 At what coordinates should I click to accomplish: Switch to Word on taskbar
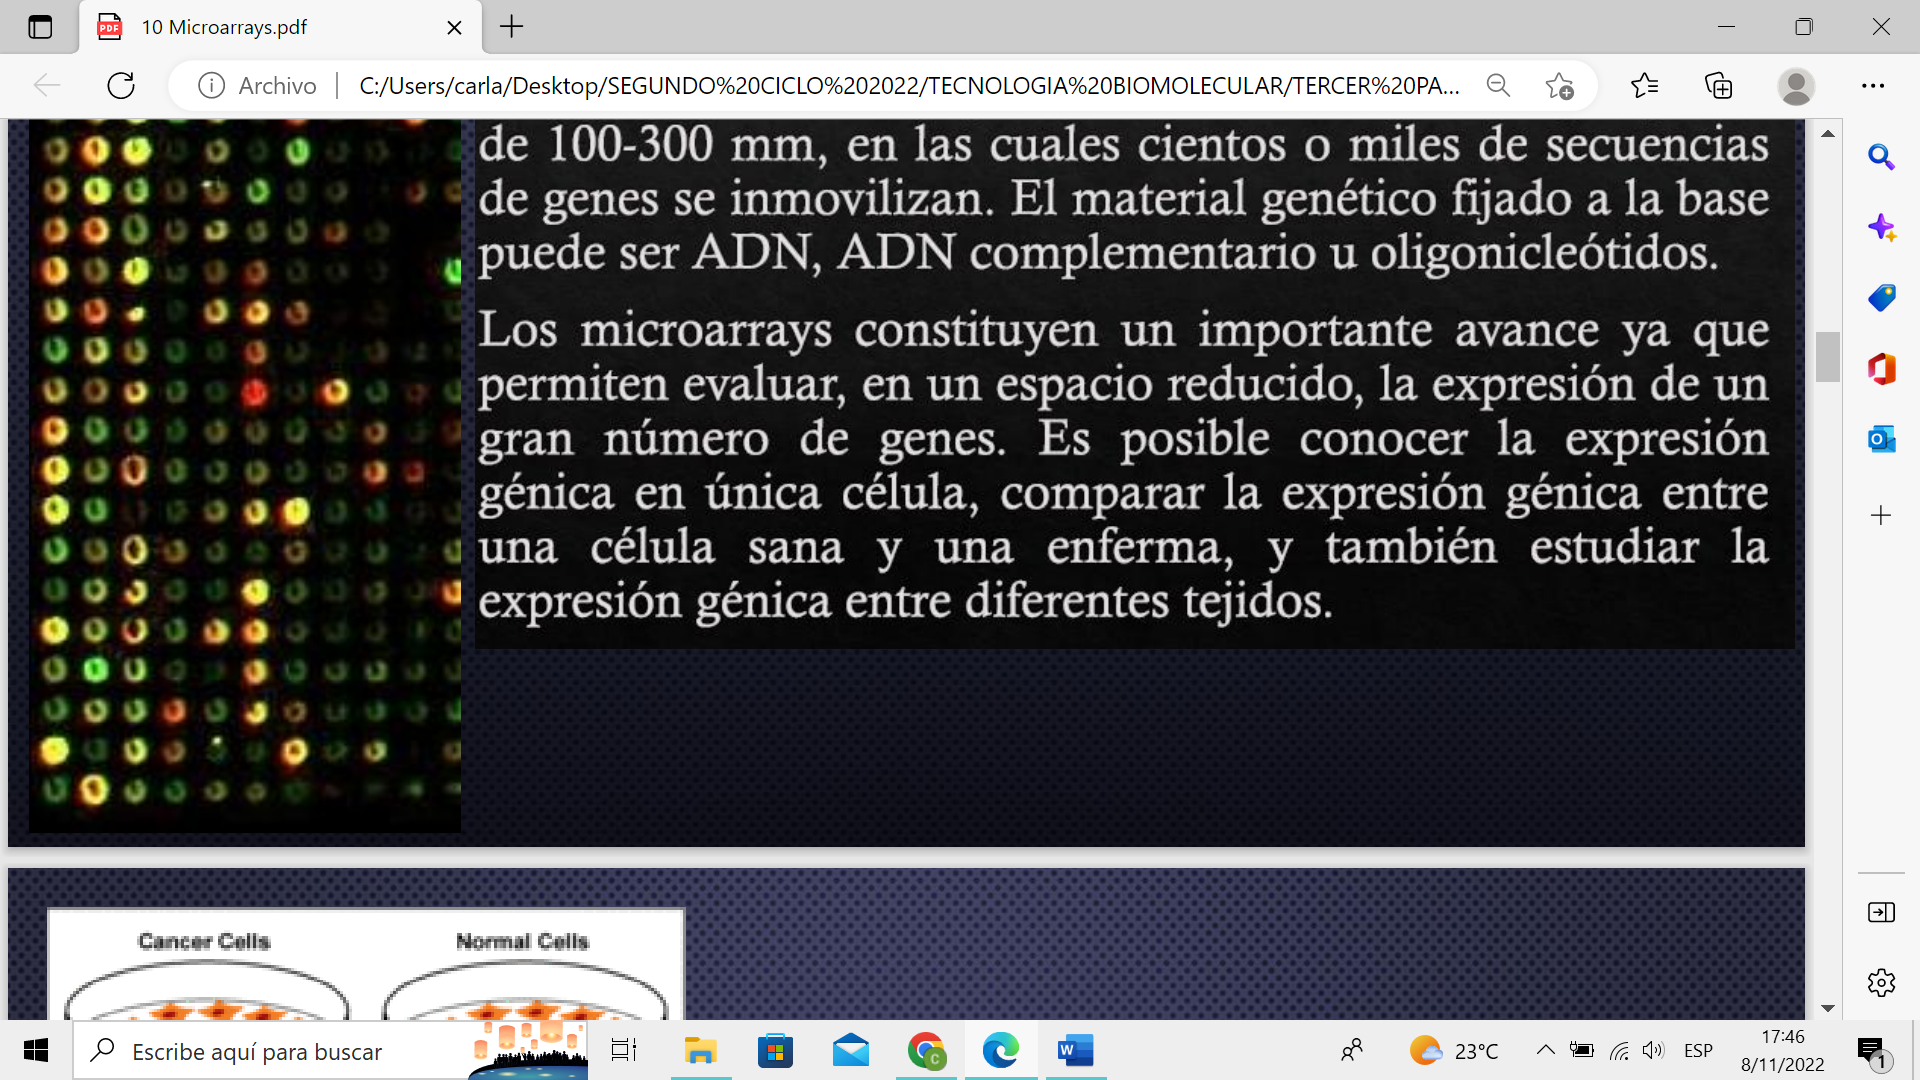pyautogui.click(x=1076, y=1051)
